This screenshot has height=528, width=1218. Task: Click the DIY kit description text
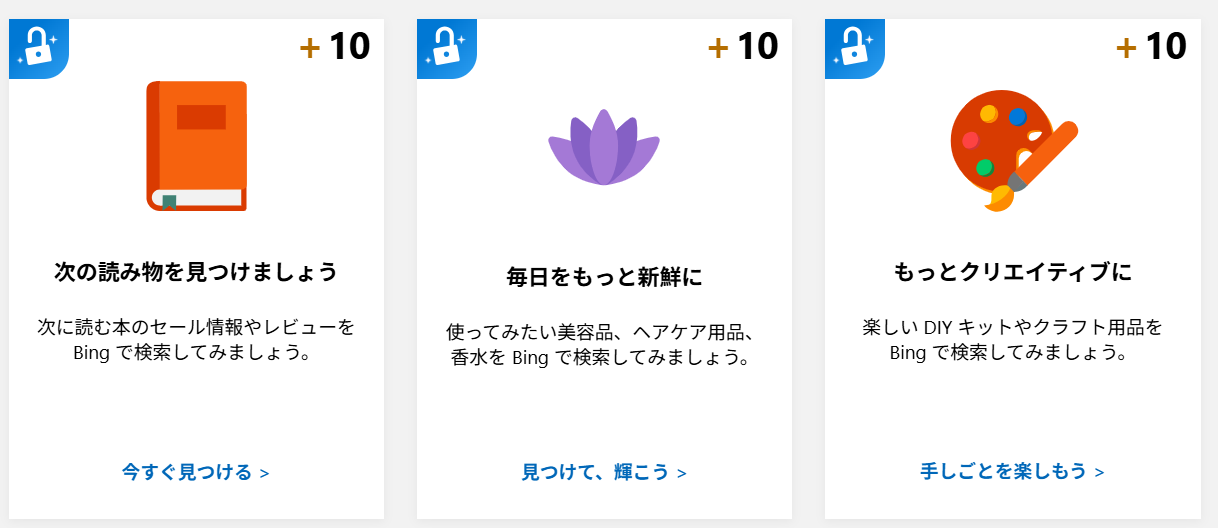(x=1012, y=339)
